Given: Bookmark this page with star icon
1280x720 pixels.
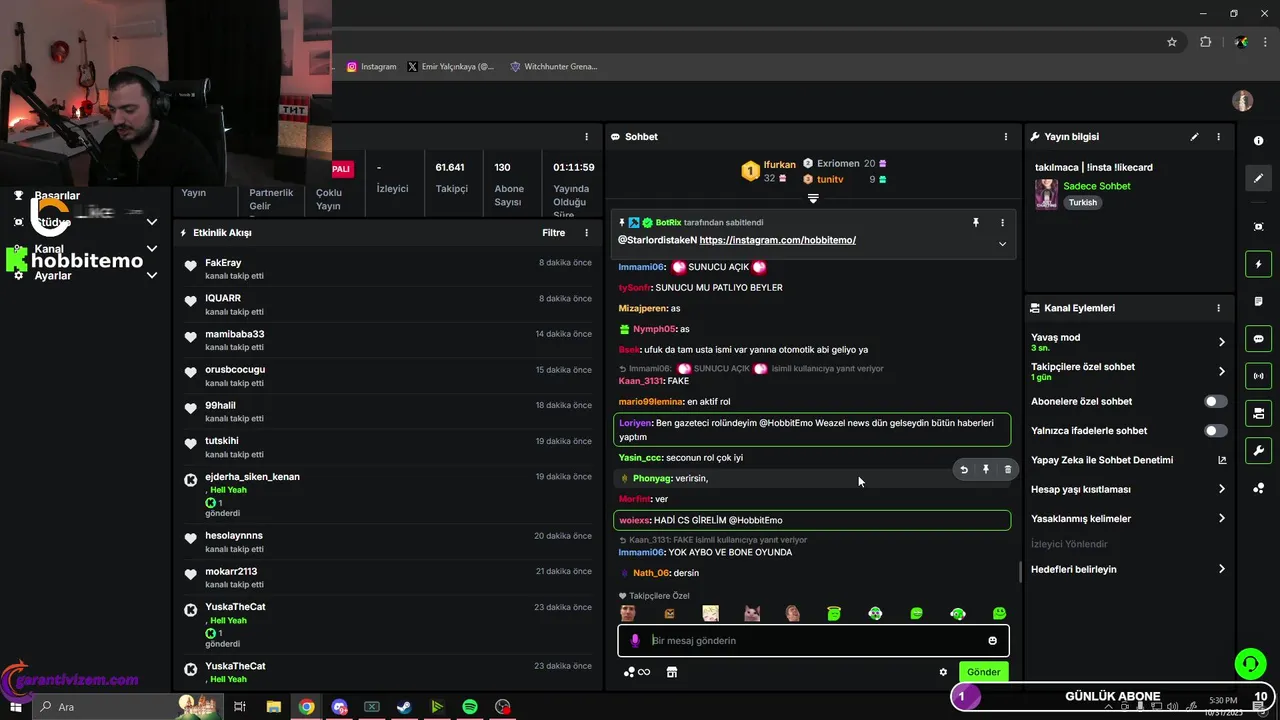Looking at the screenshot, I should [1172, 42].
